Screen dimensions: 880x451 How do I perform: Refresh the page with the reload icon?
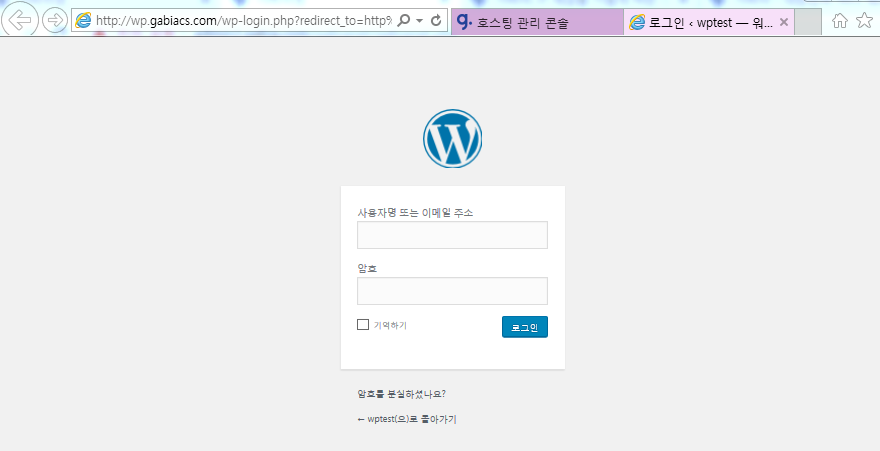tap(436, 21)
